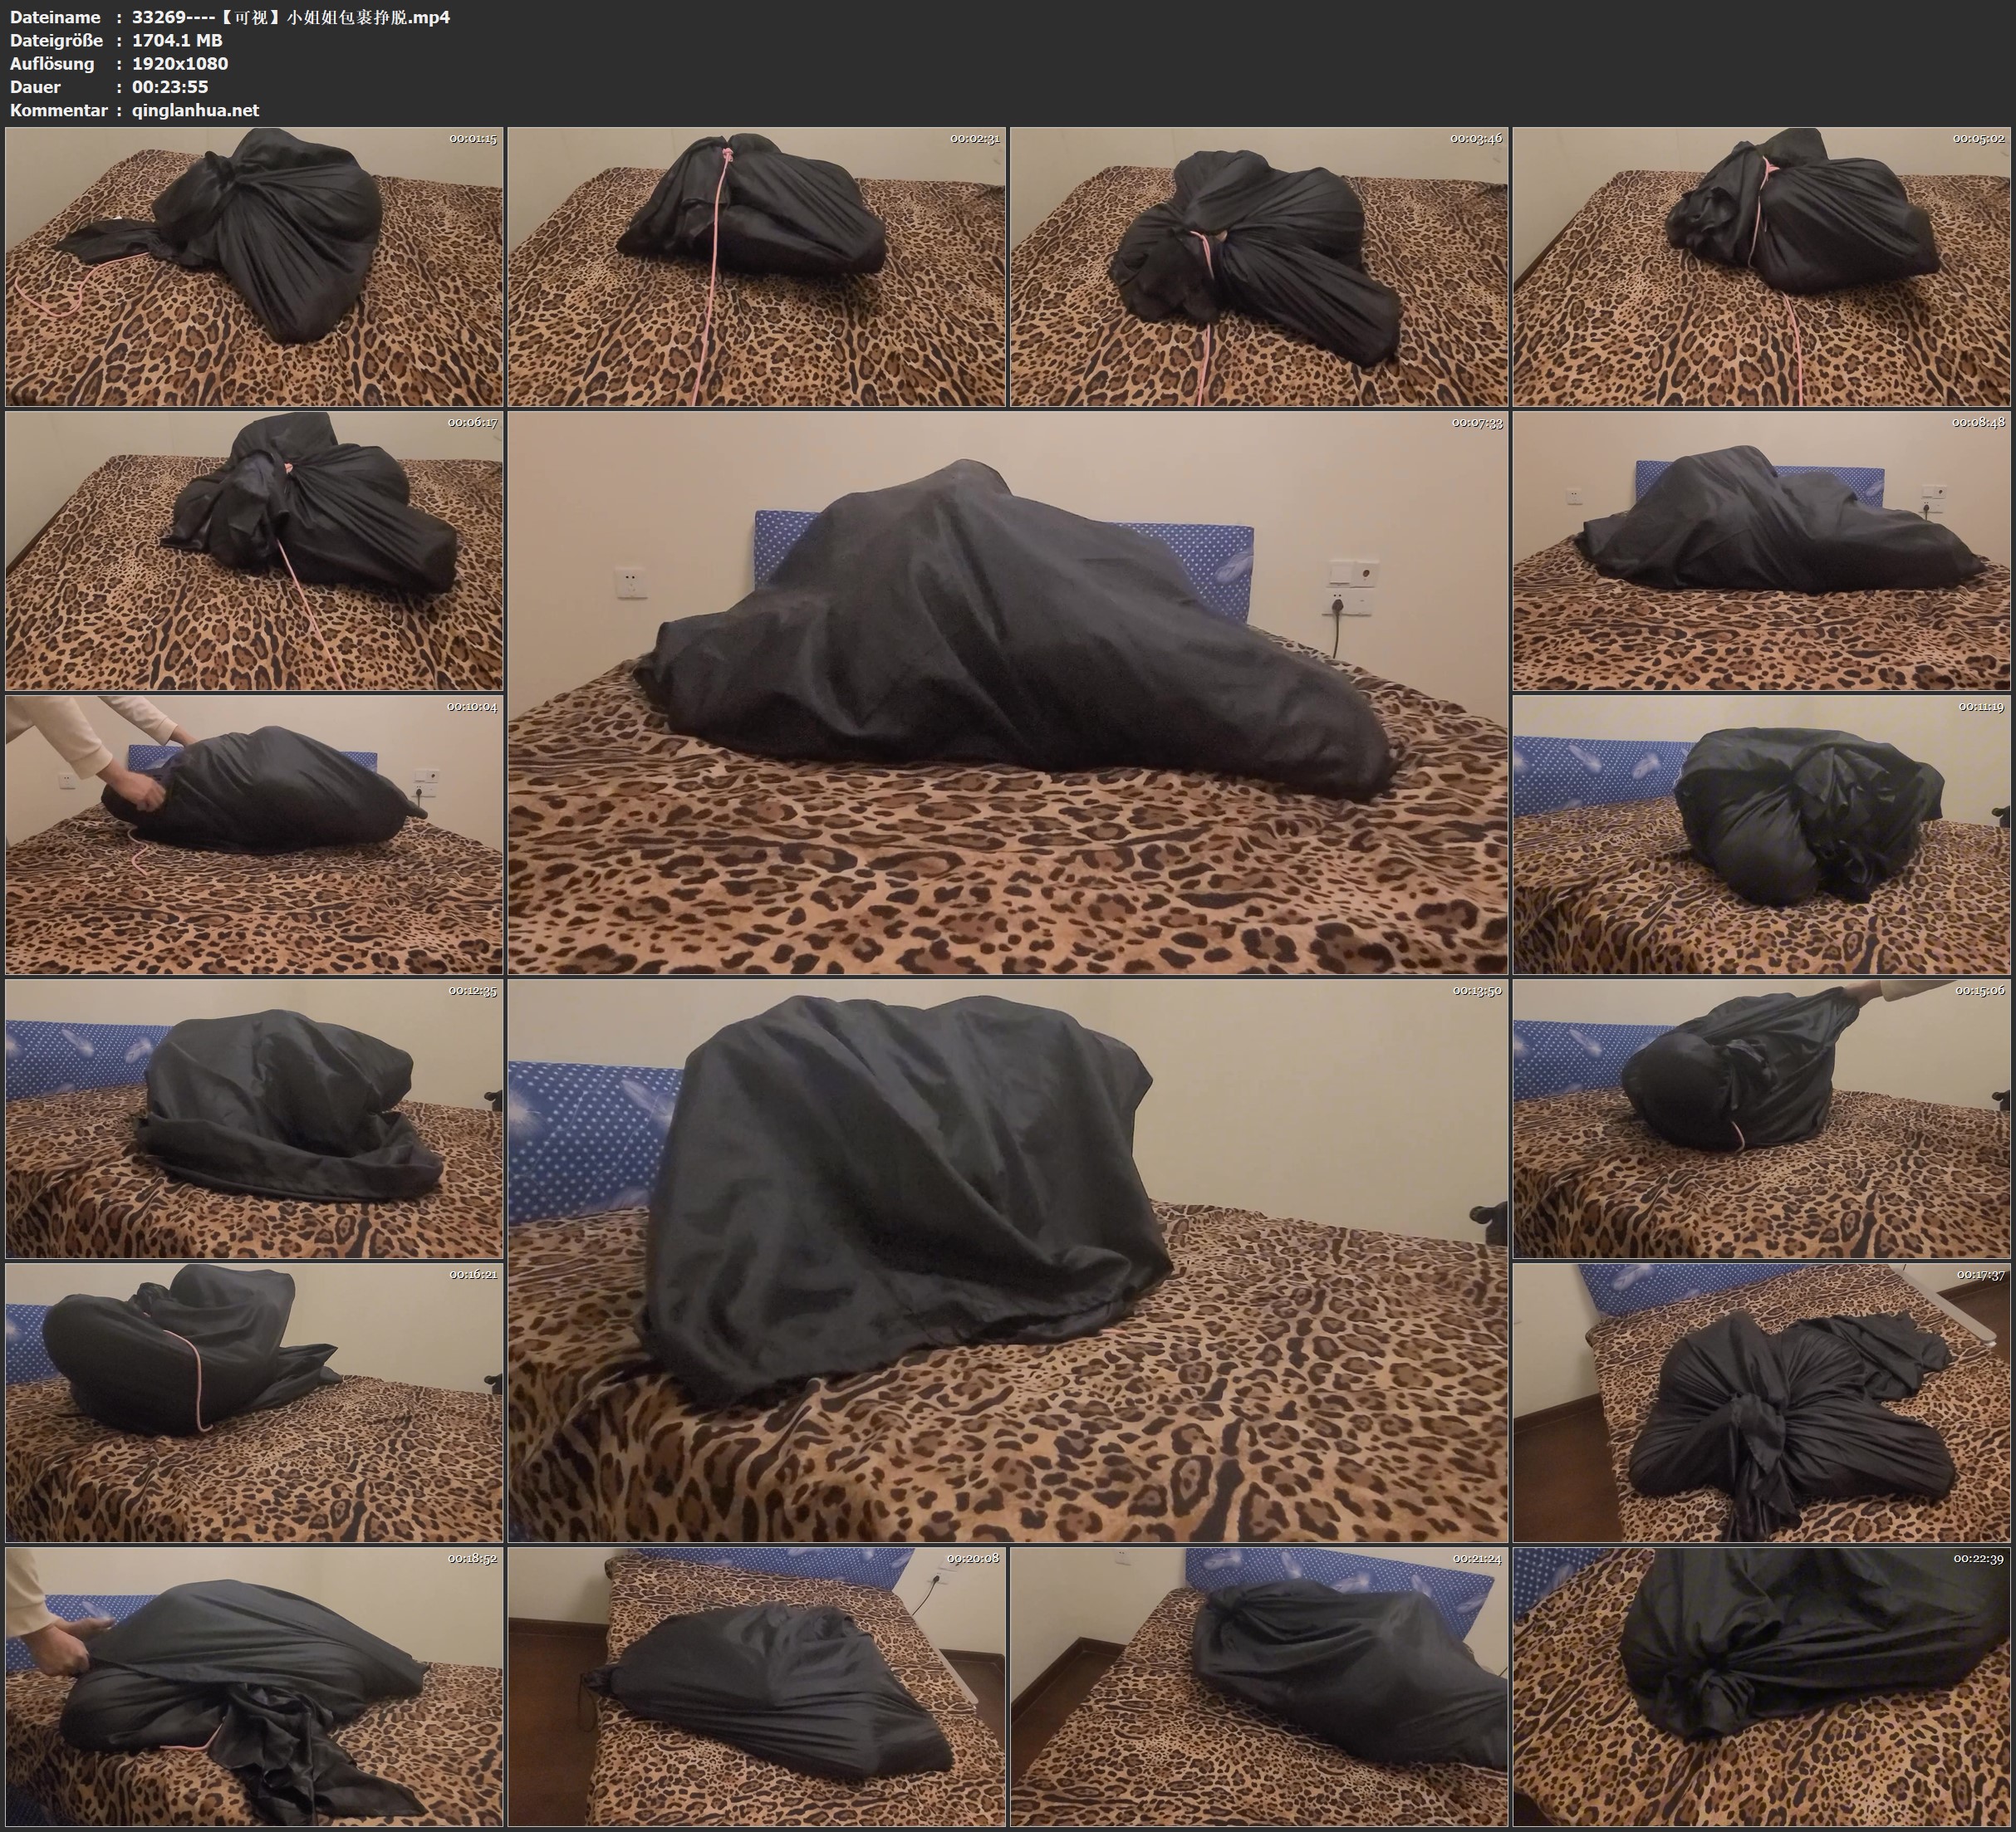Click the frame stamped 00:18:52
The width and height of the screenshot is (2016, 1832).
point(254,1686)
